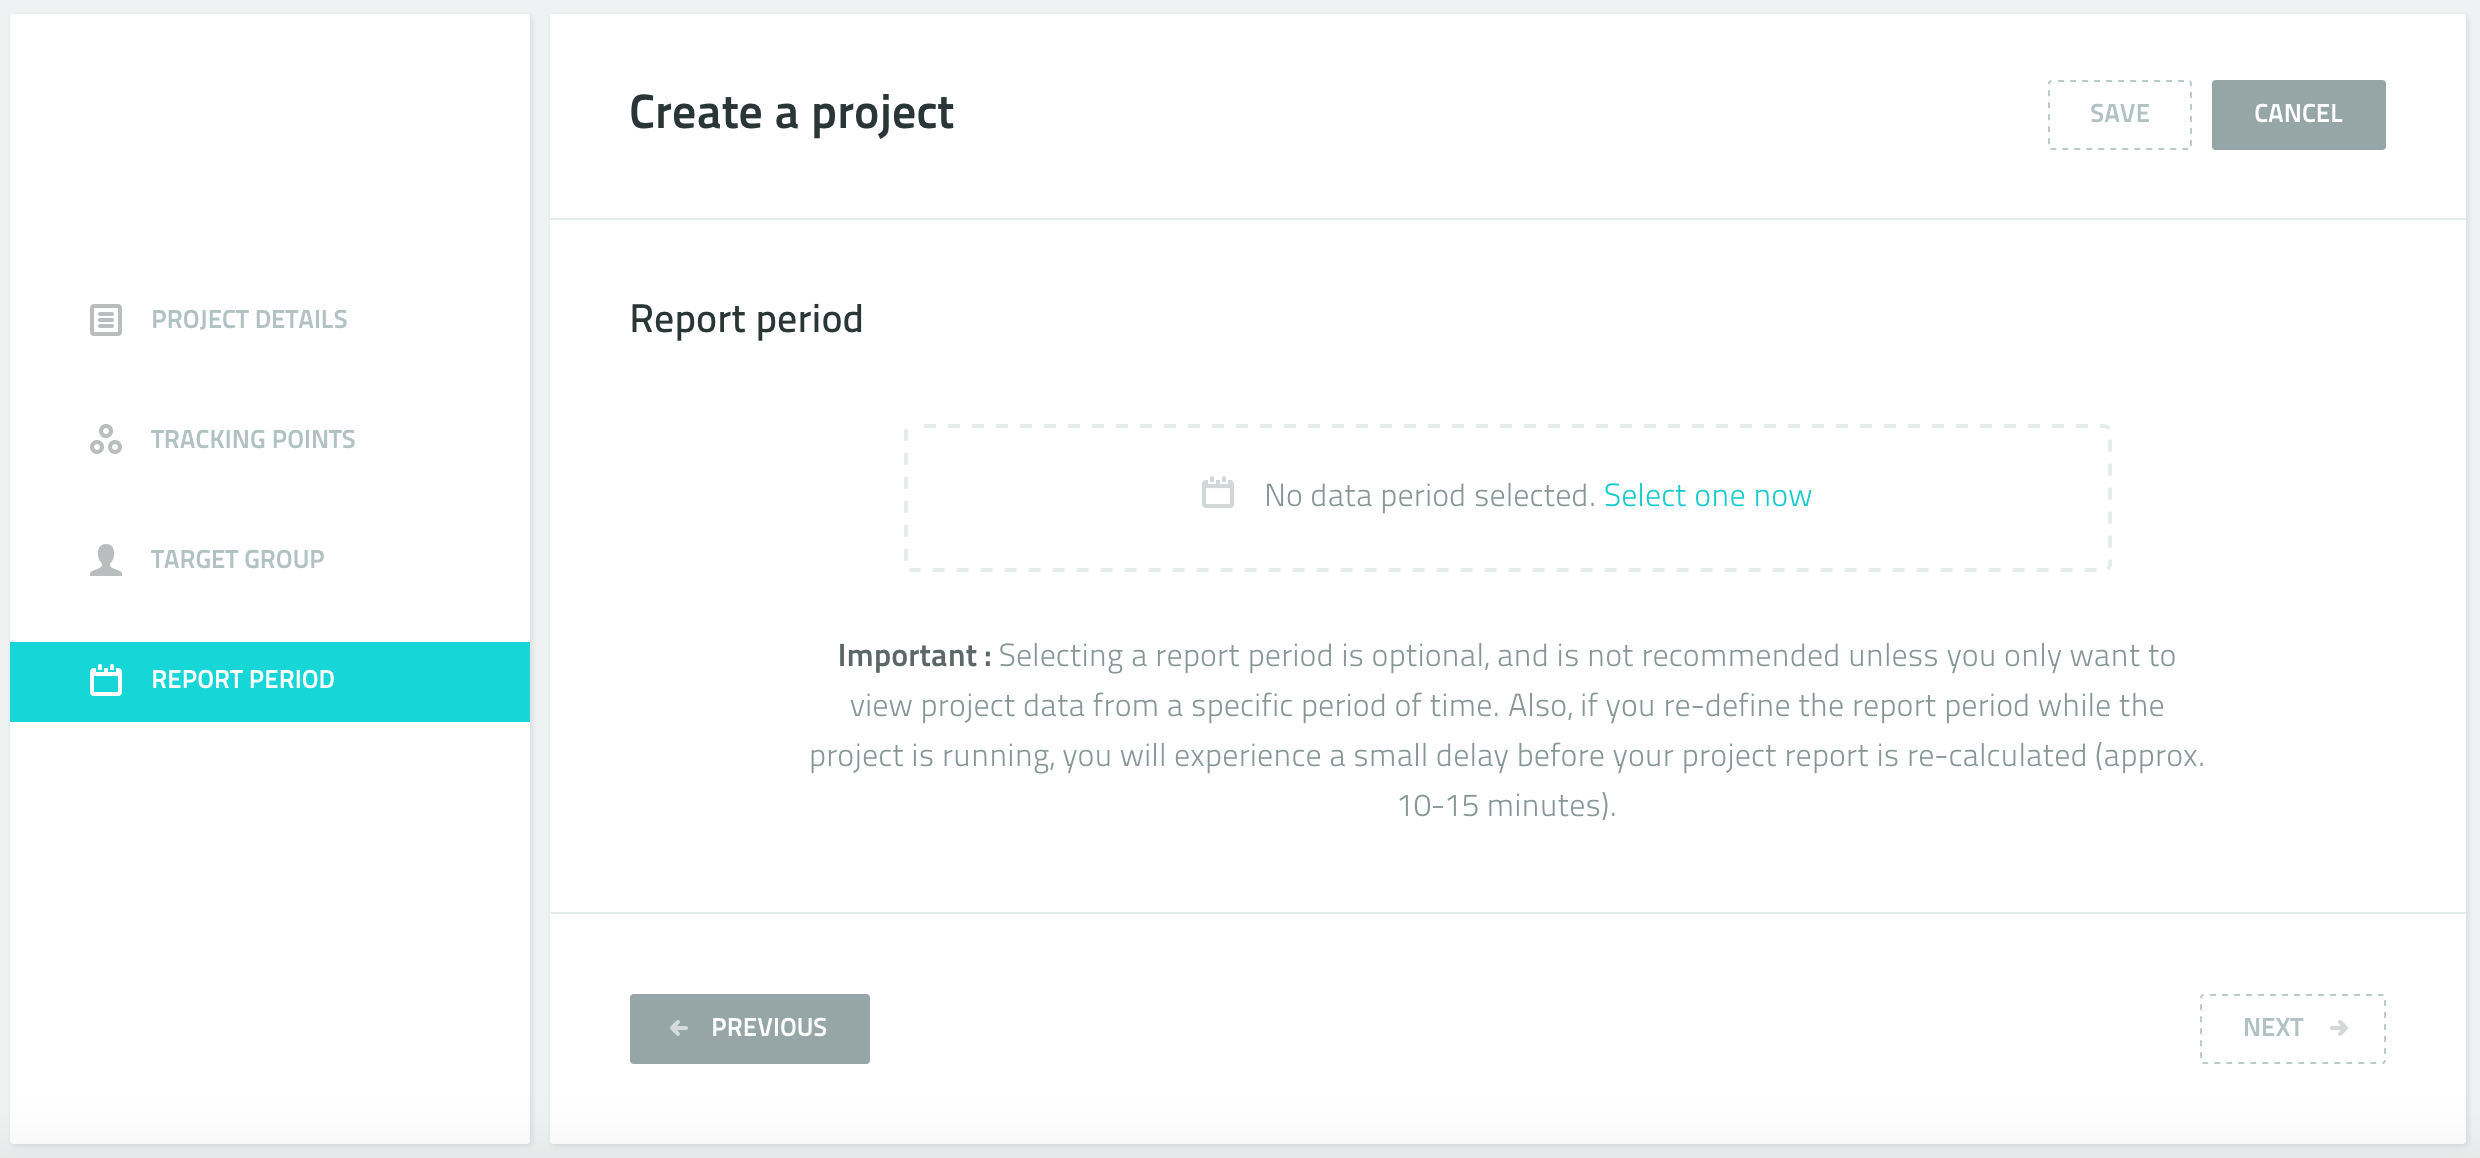Click the Important notice paragraph
This screenshot has width=2480, height=1158.
pyautogui.click(x=1507, y=730)
